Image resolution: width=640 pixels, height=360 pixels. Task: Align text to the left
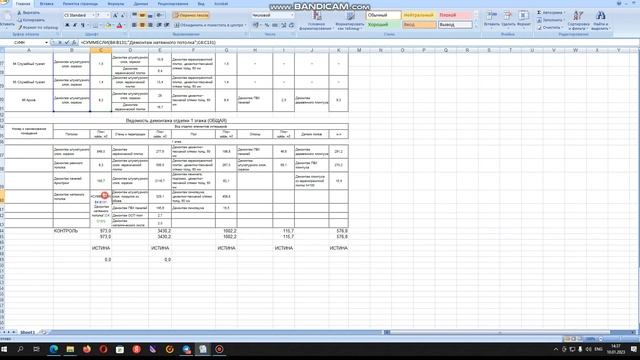click(134, 25)
